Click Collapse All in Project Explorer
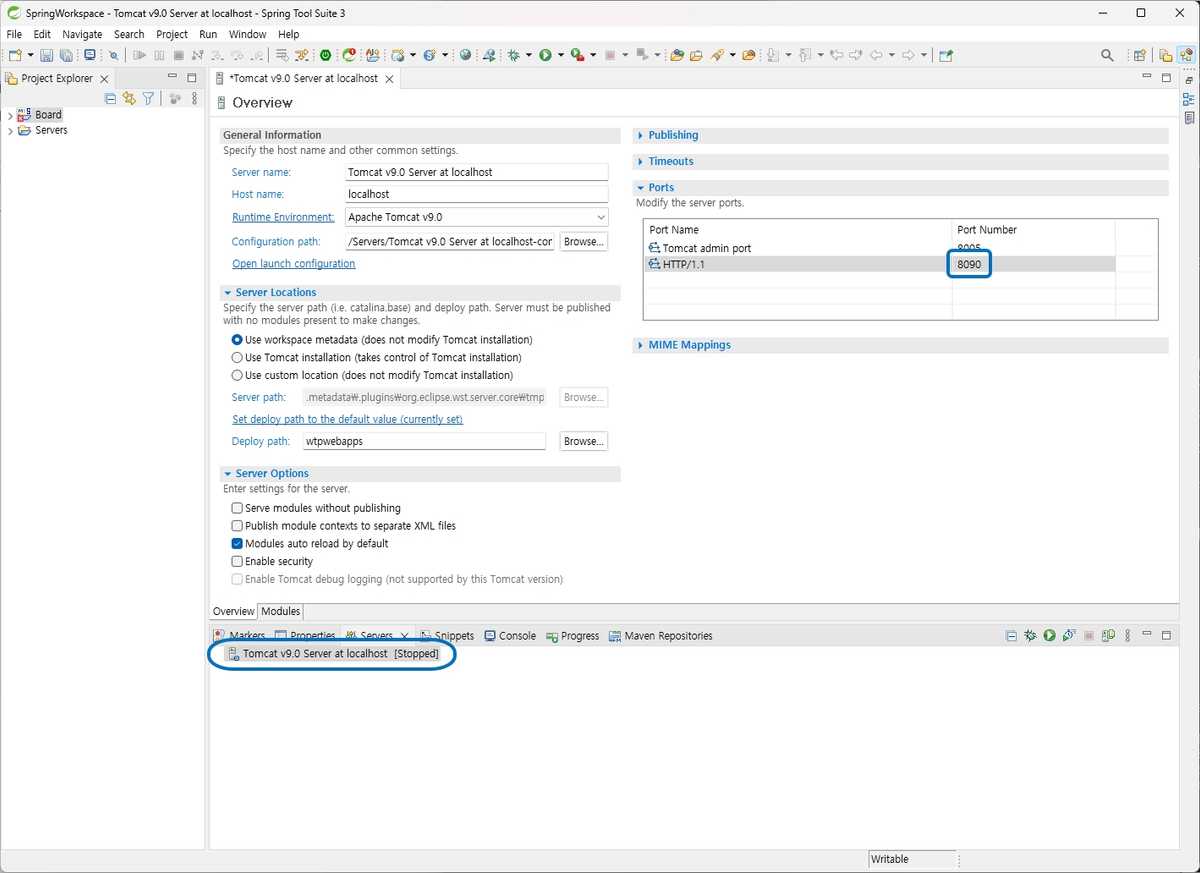This screenshot has height=873, width=1200. point(111,98)
